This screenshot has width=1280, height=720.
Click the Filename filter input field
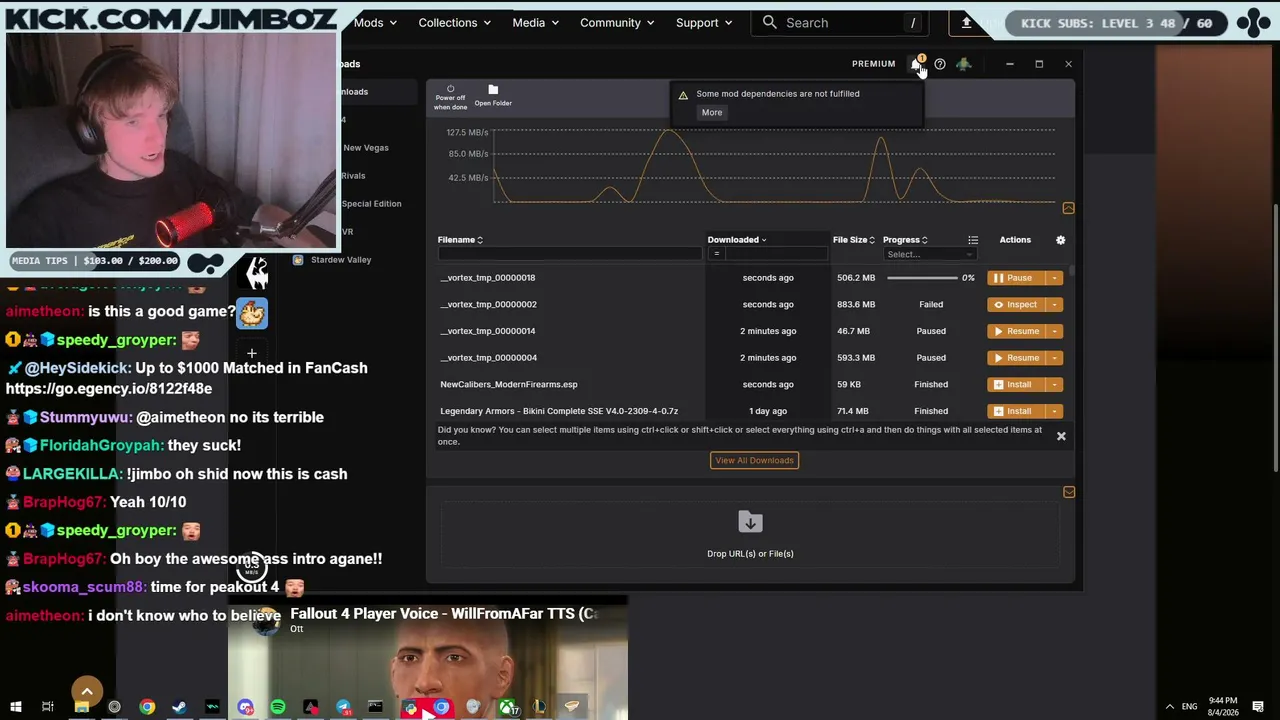570,254
